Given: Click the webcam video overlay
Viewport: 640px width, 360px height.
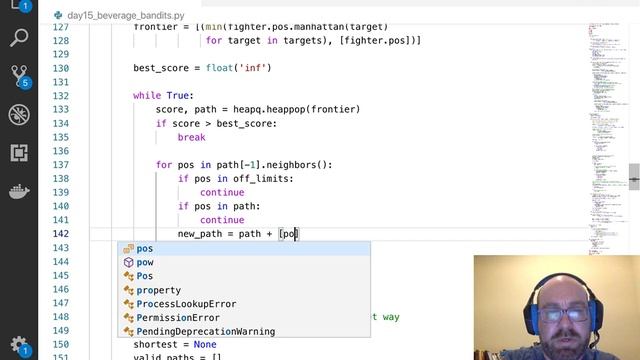Looking at the screenshot, I should point(557,308).
